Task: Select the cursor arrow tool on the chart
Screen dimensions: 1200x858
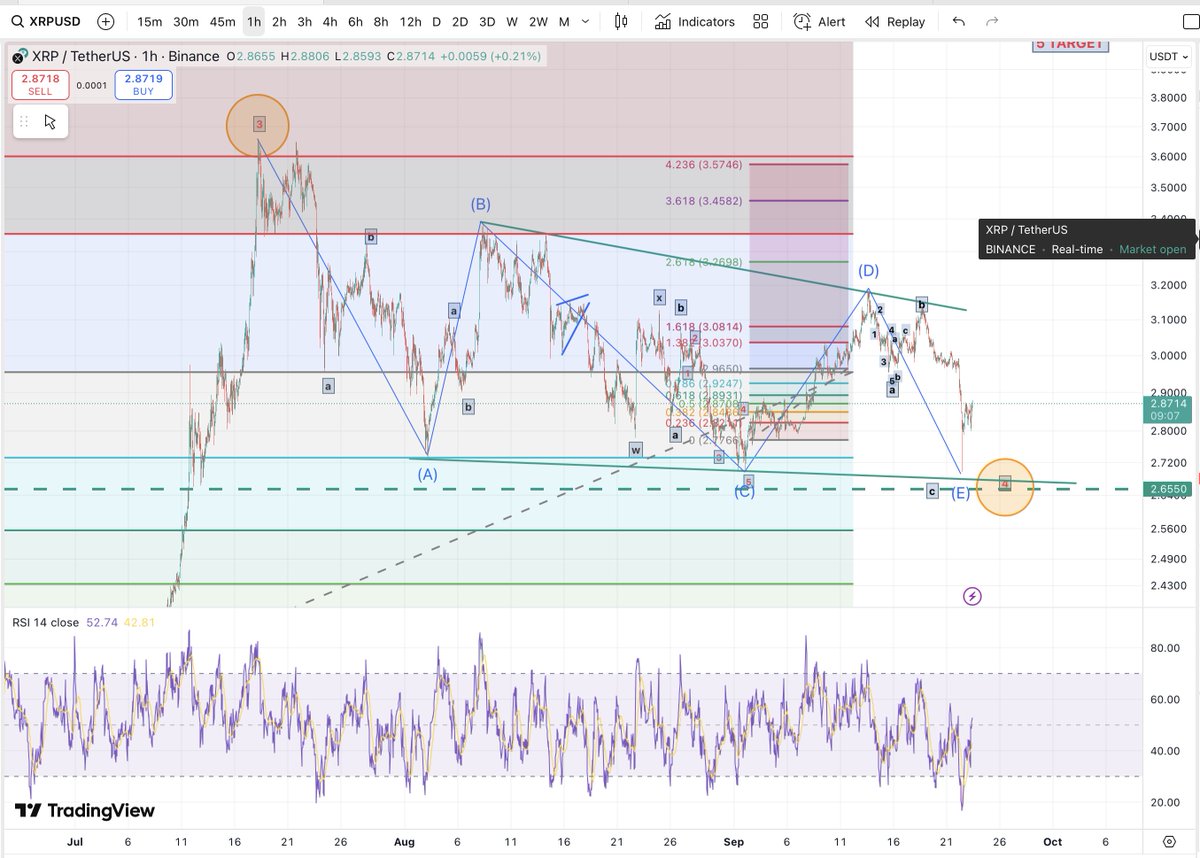Action: (x=49, y=122)
